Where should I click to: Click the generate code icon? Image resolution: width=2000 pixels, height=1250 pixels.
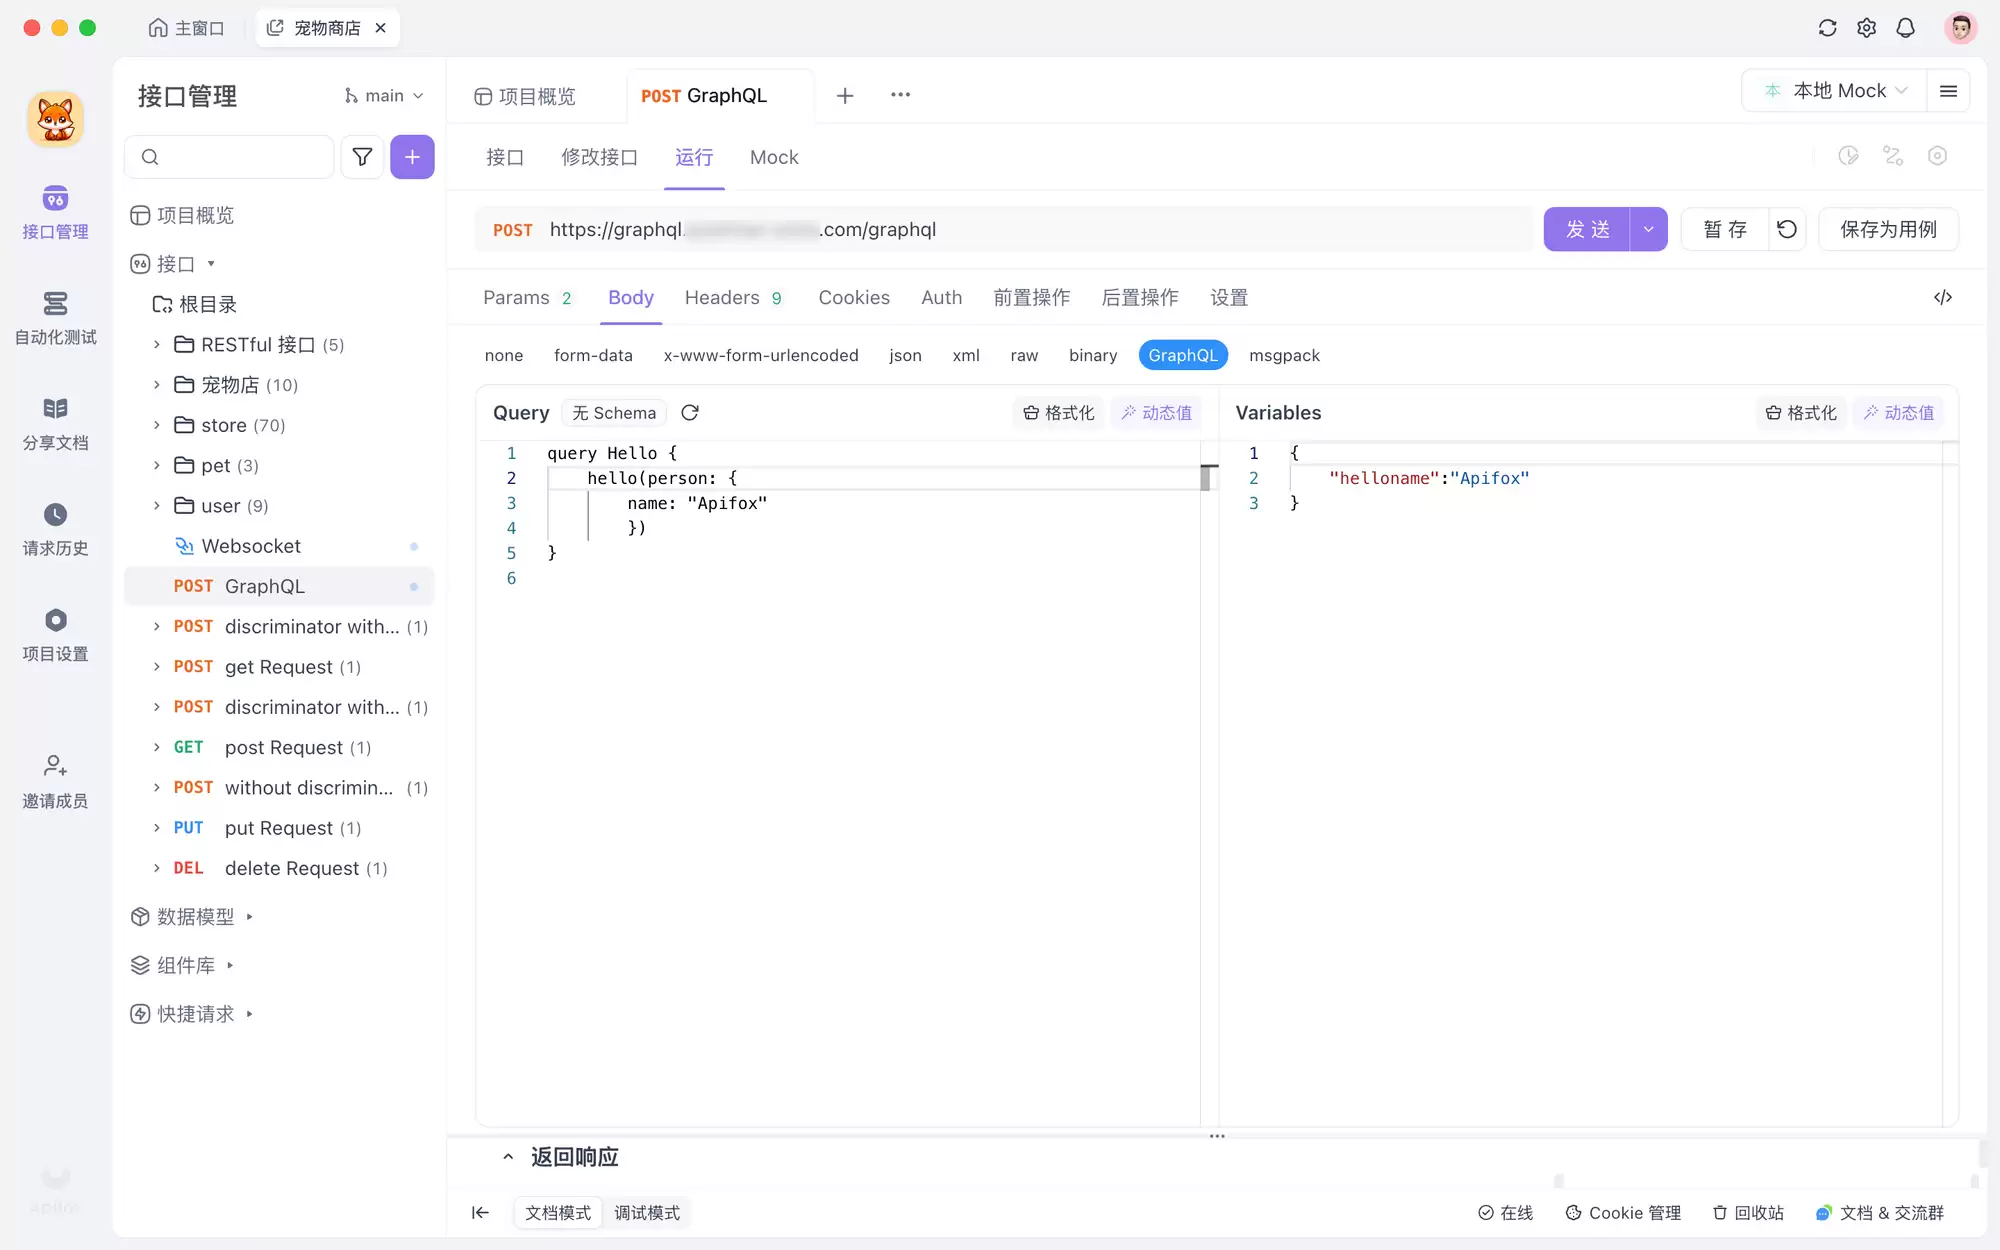pyautogui.click(x=1943, y=297)
